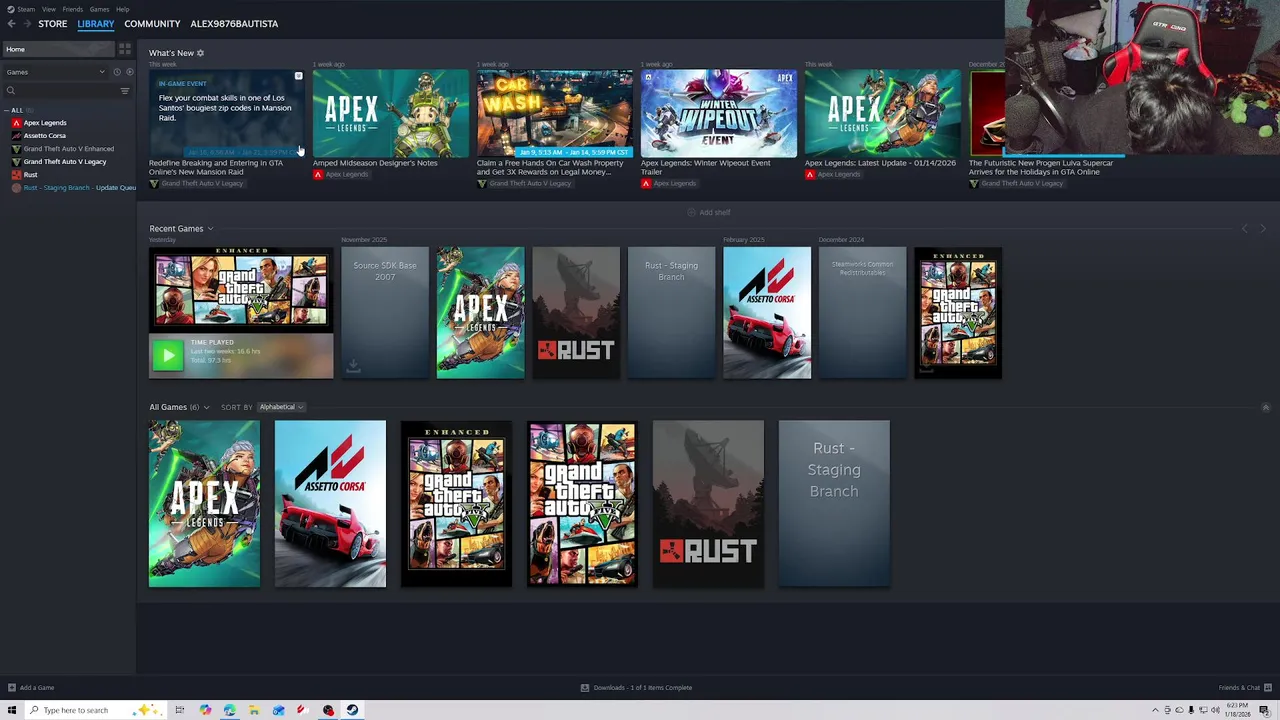Switch to the COMMUNITY tab
Screen dimensions: 1280x720
(152, 24)
